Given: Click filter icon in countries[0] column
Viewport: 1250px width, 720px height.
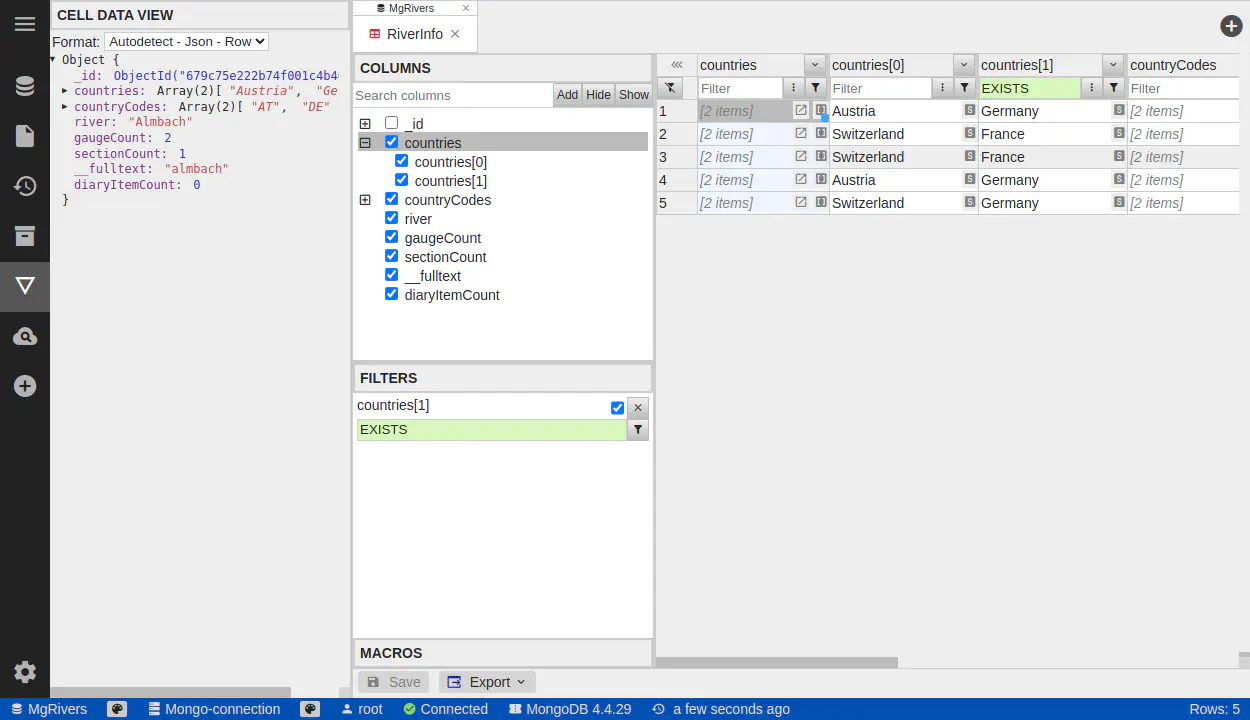Looking at the screenshot, I should coord(965,88).
